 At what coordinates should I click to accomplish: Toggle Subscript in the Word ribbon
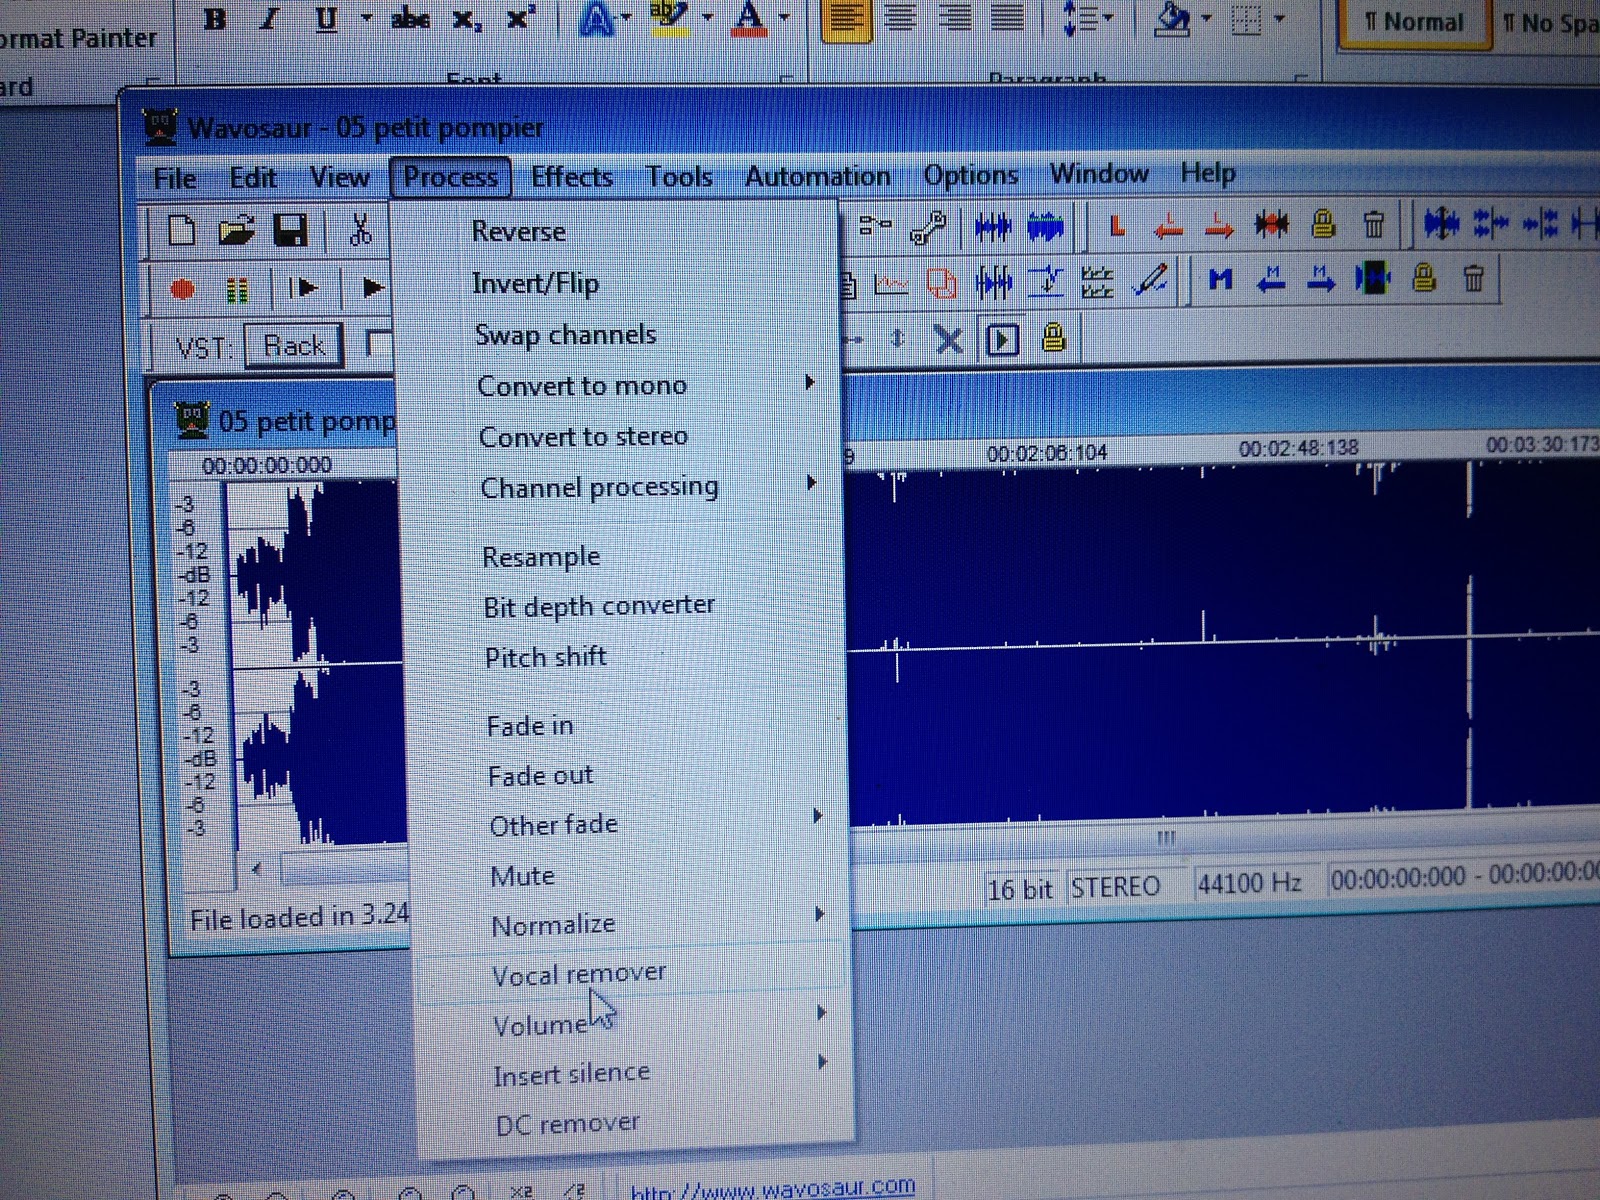(x=465, y=20)
